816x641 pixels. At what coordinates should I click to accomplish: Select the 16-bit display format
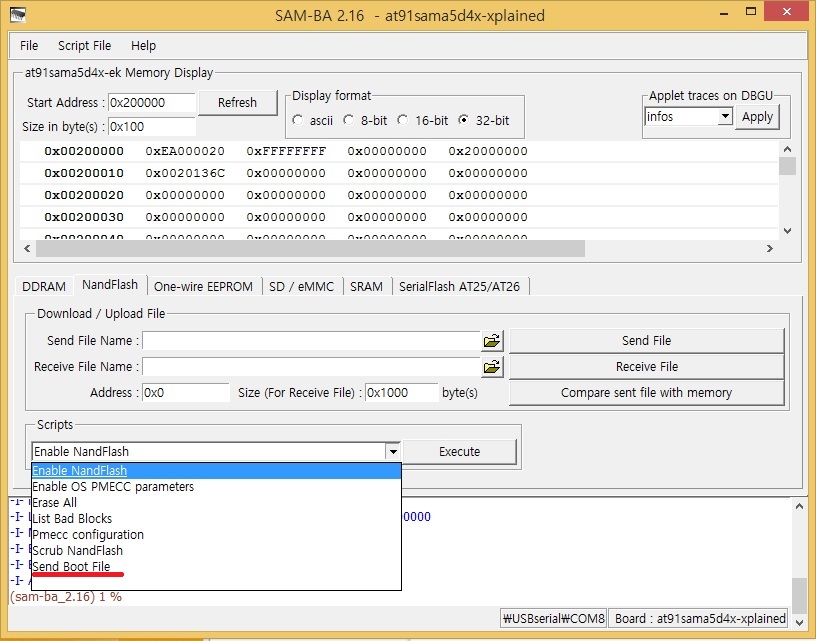point(402,120)
